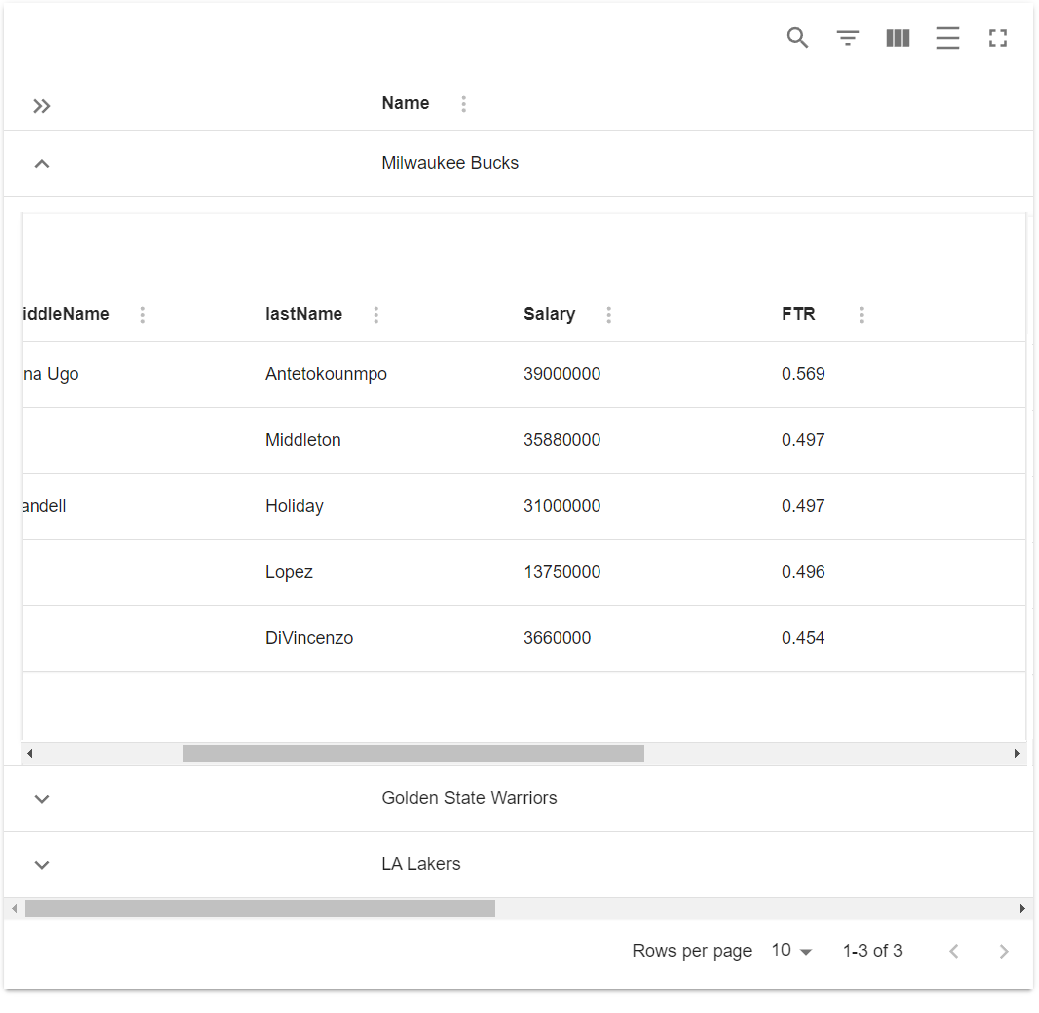1039x1013 pixels.
Task: Click salary value 13750000
Action: pyautogui.click(x=561, y=572)
